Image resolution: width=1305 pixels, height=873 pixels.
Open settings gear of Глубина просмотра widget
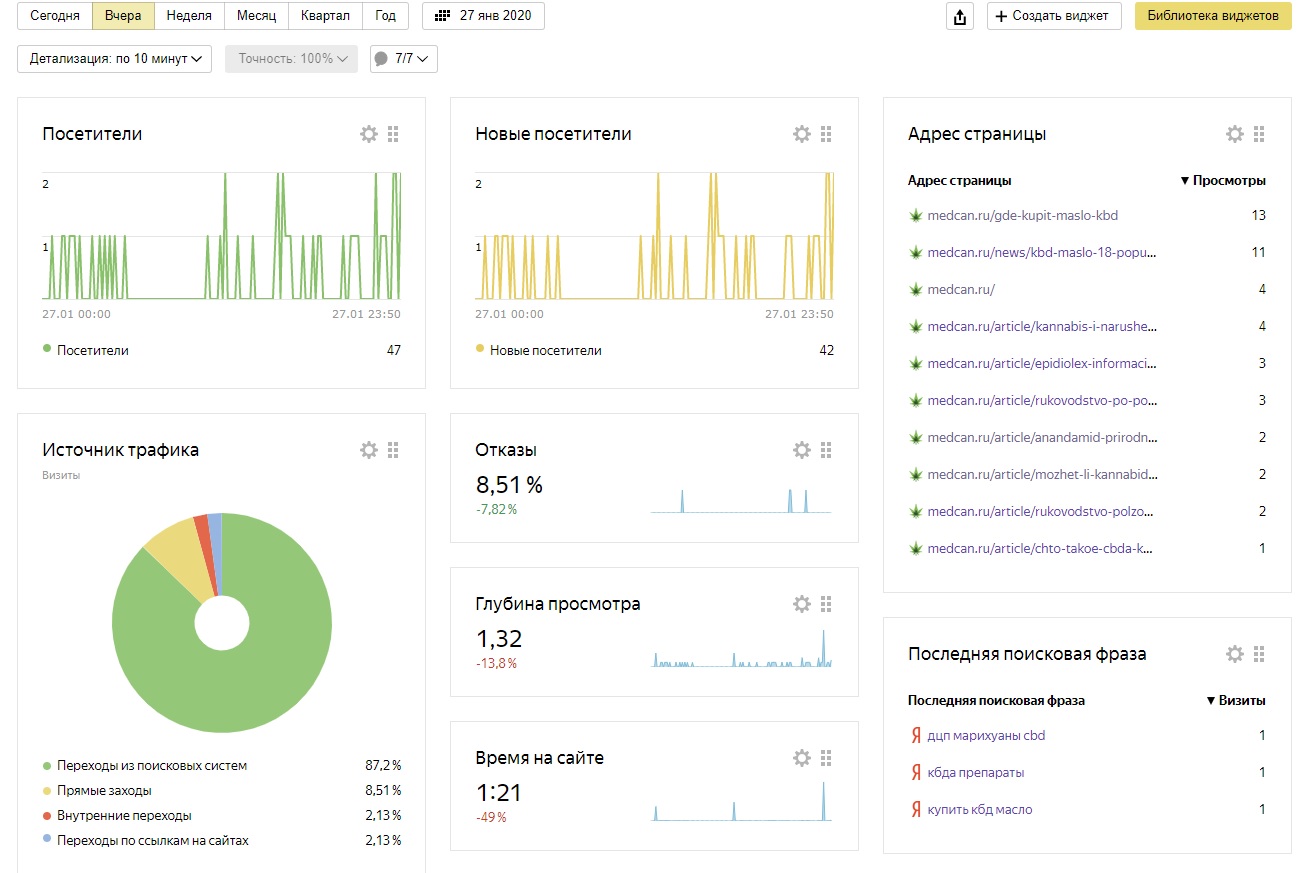802,604
